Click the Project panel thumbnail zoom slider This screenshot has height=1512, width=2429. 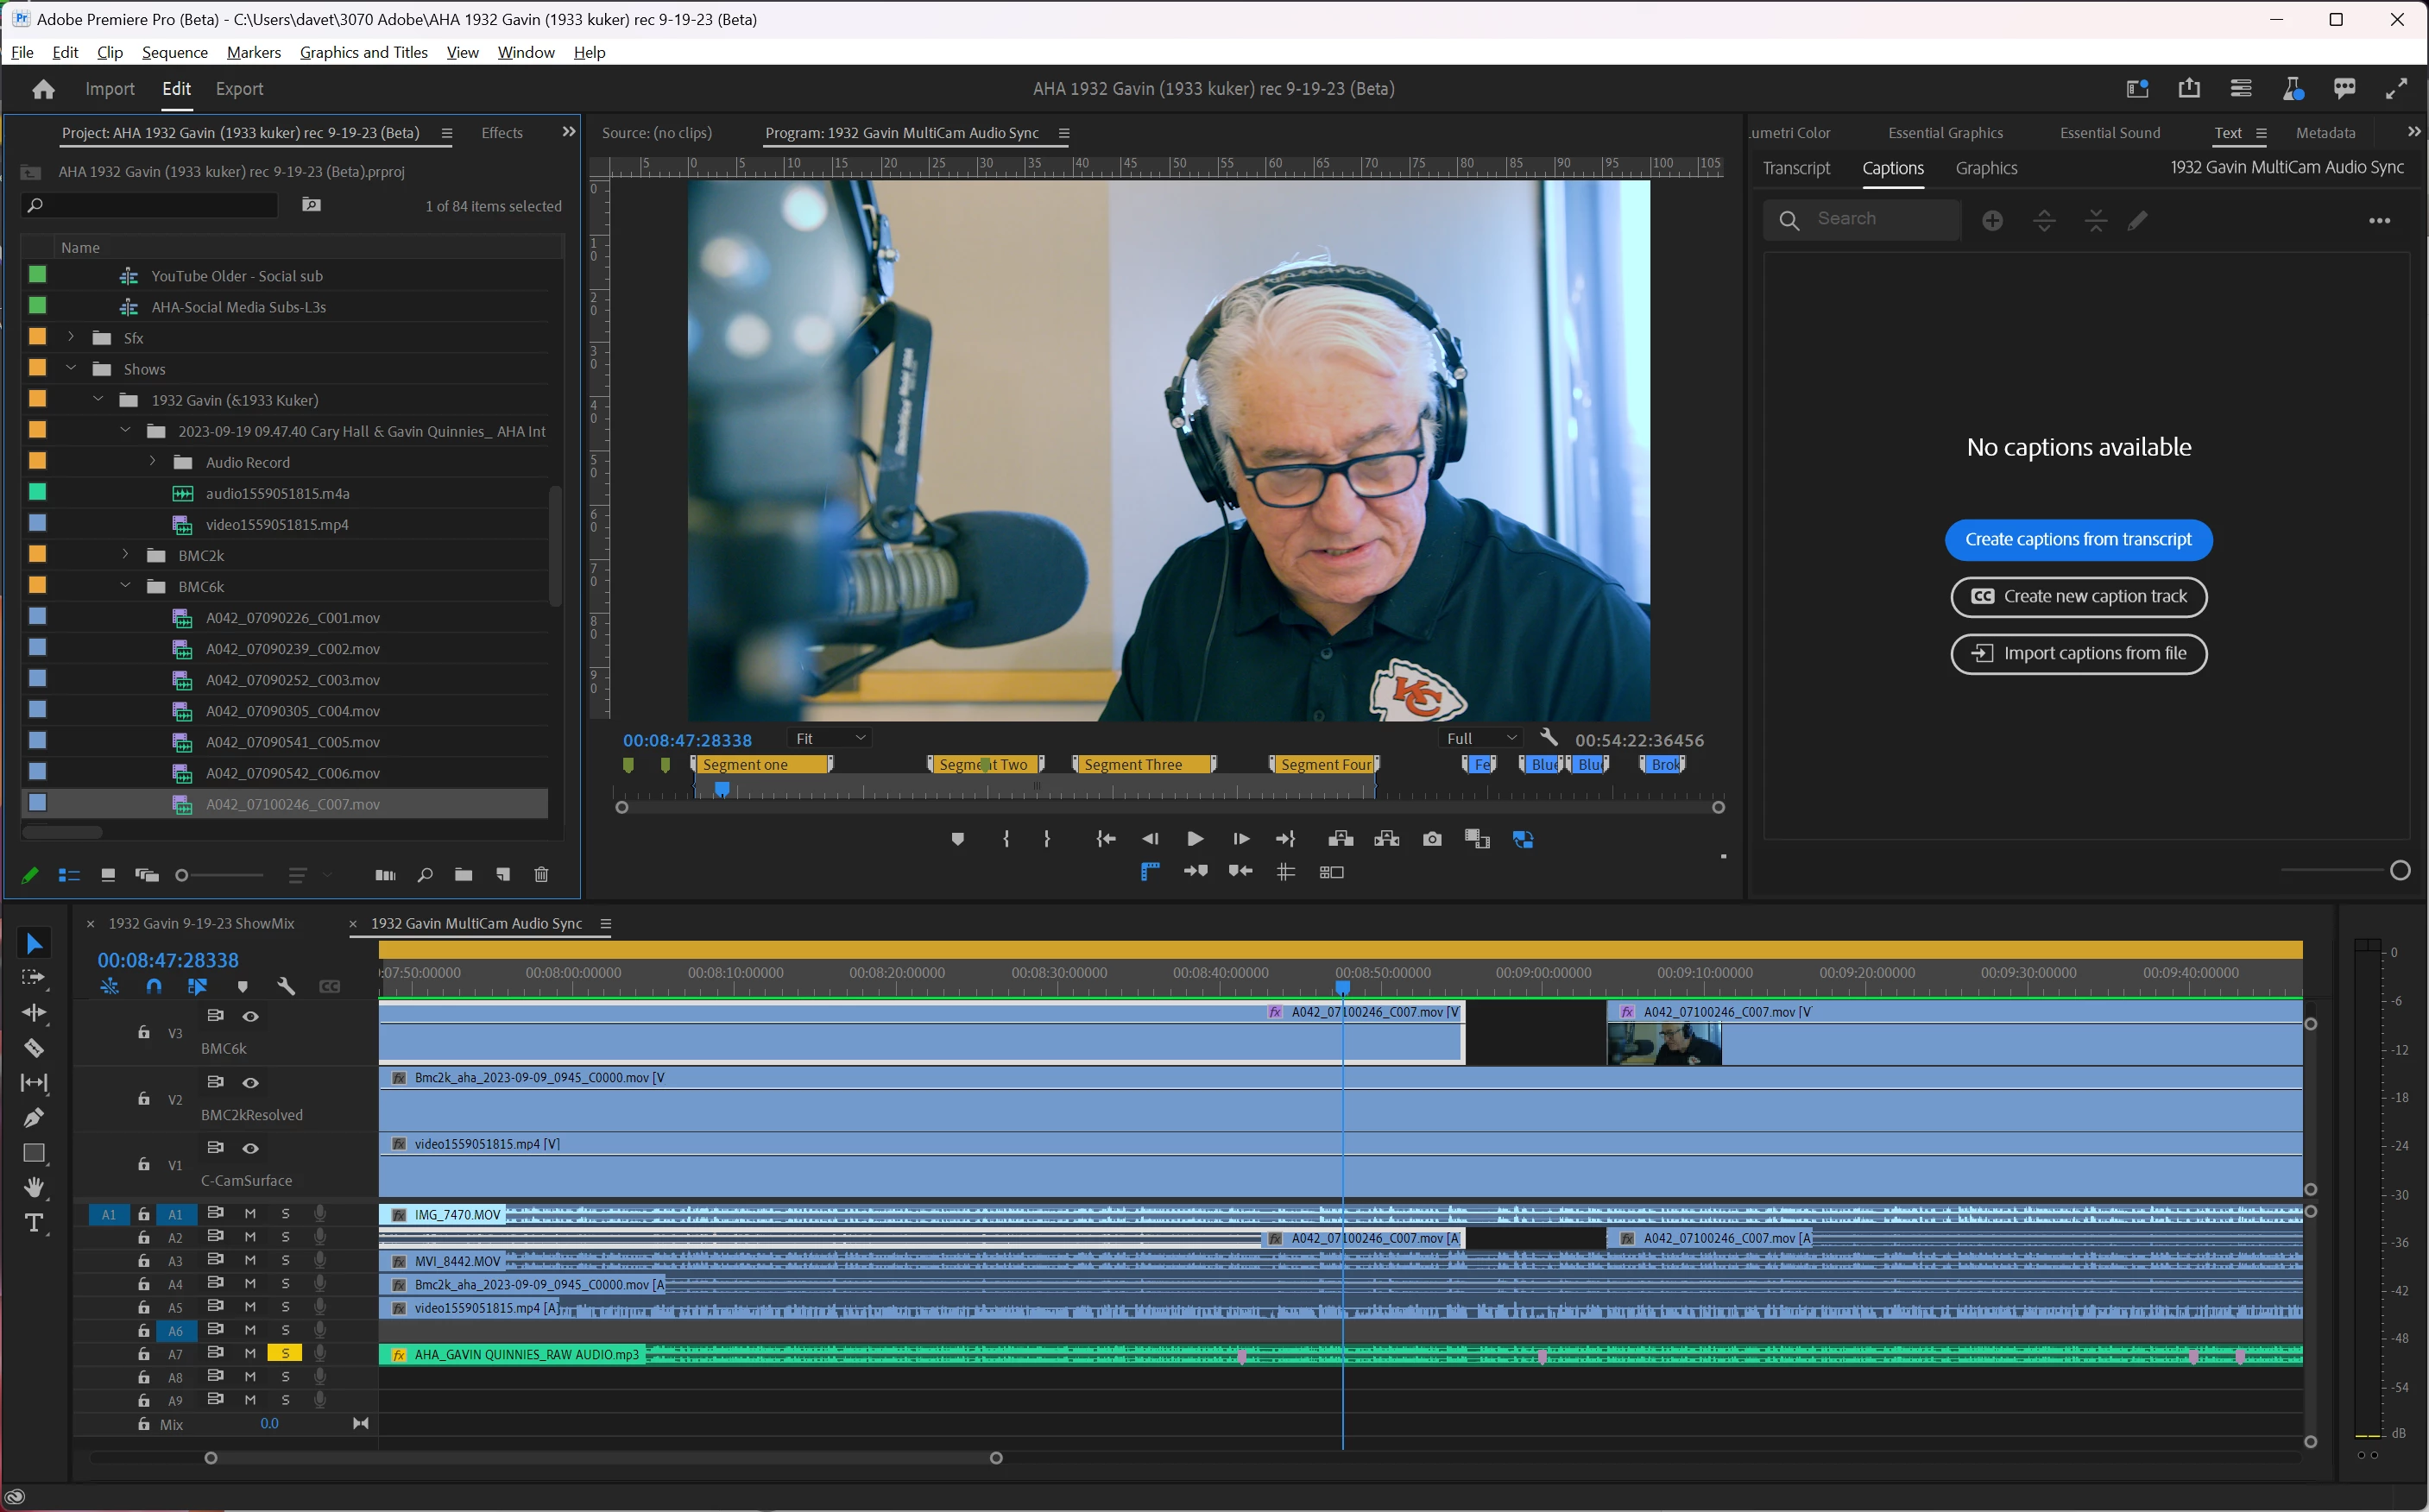pos(220,875)
